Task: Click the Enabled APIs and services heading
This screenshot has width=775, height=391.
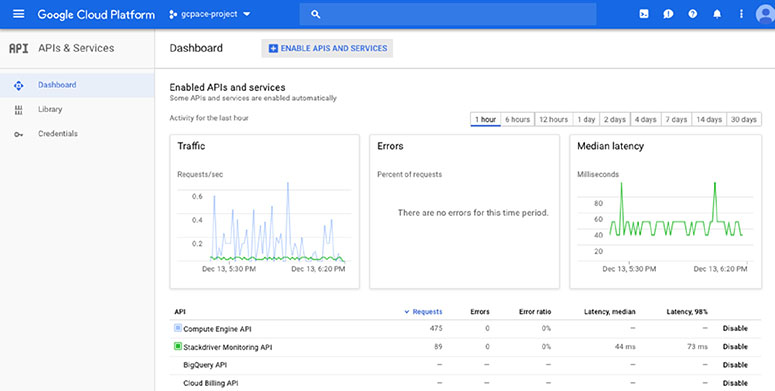Action: coord(227,87)
